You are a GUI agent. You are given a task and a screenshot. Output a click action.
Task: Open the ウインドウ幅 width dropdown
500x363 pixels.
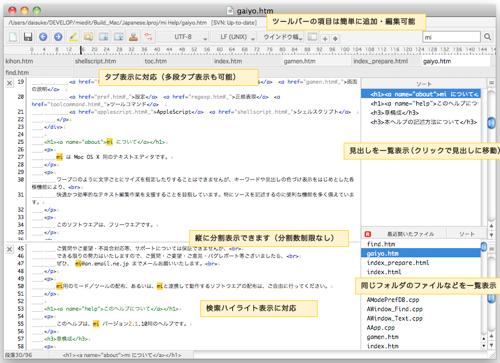click(x=283, y=37)
